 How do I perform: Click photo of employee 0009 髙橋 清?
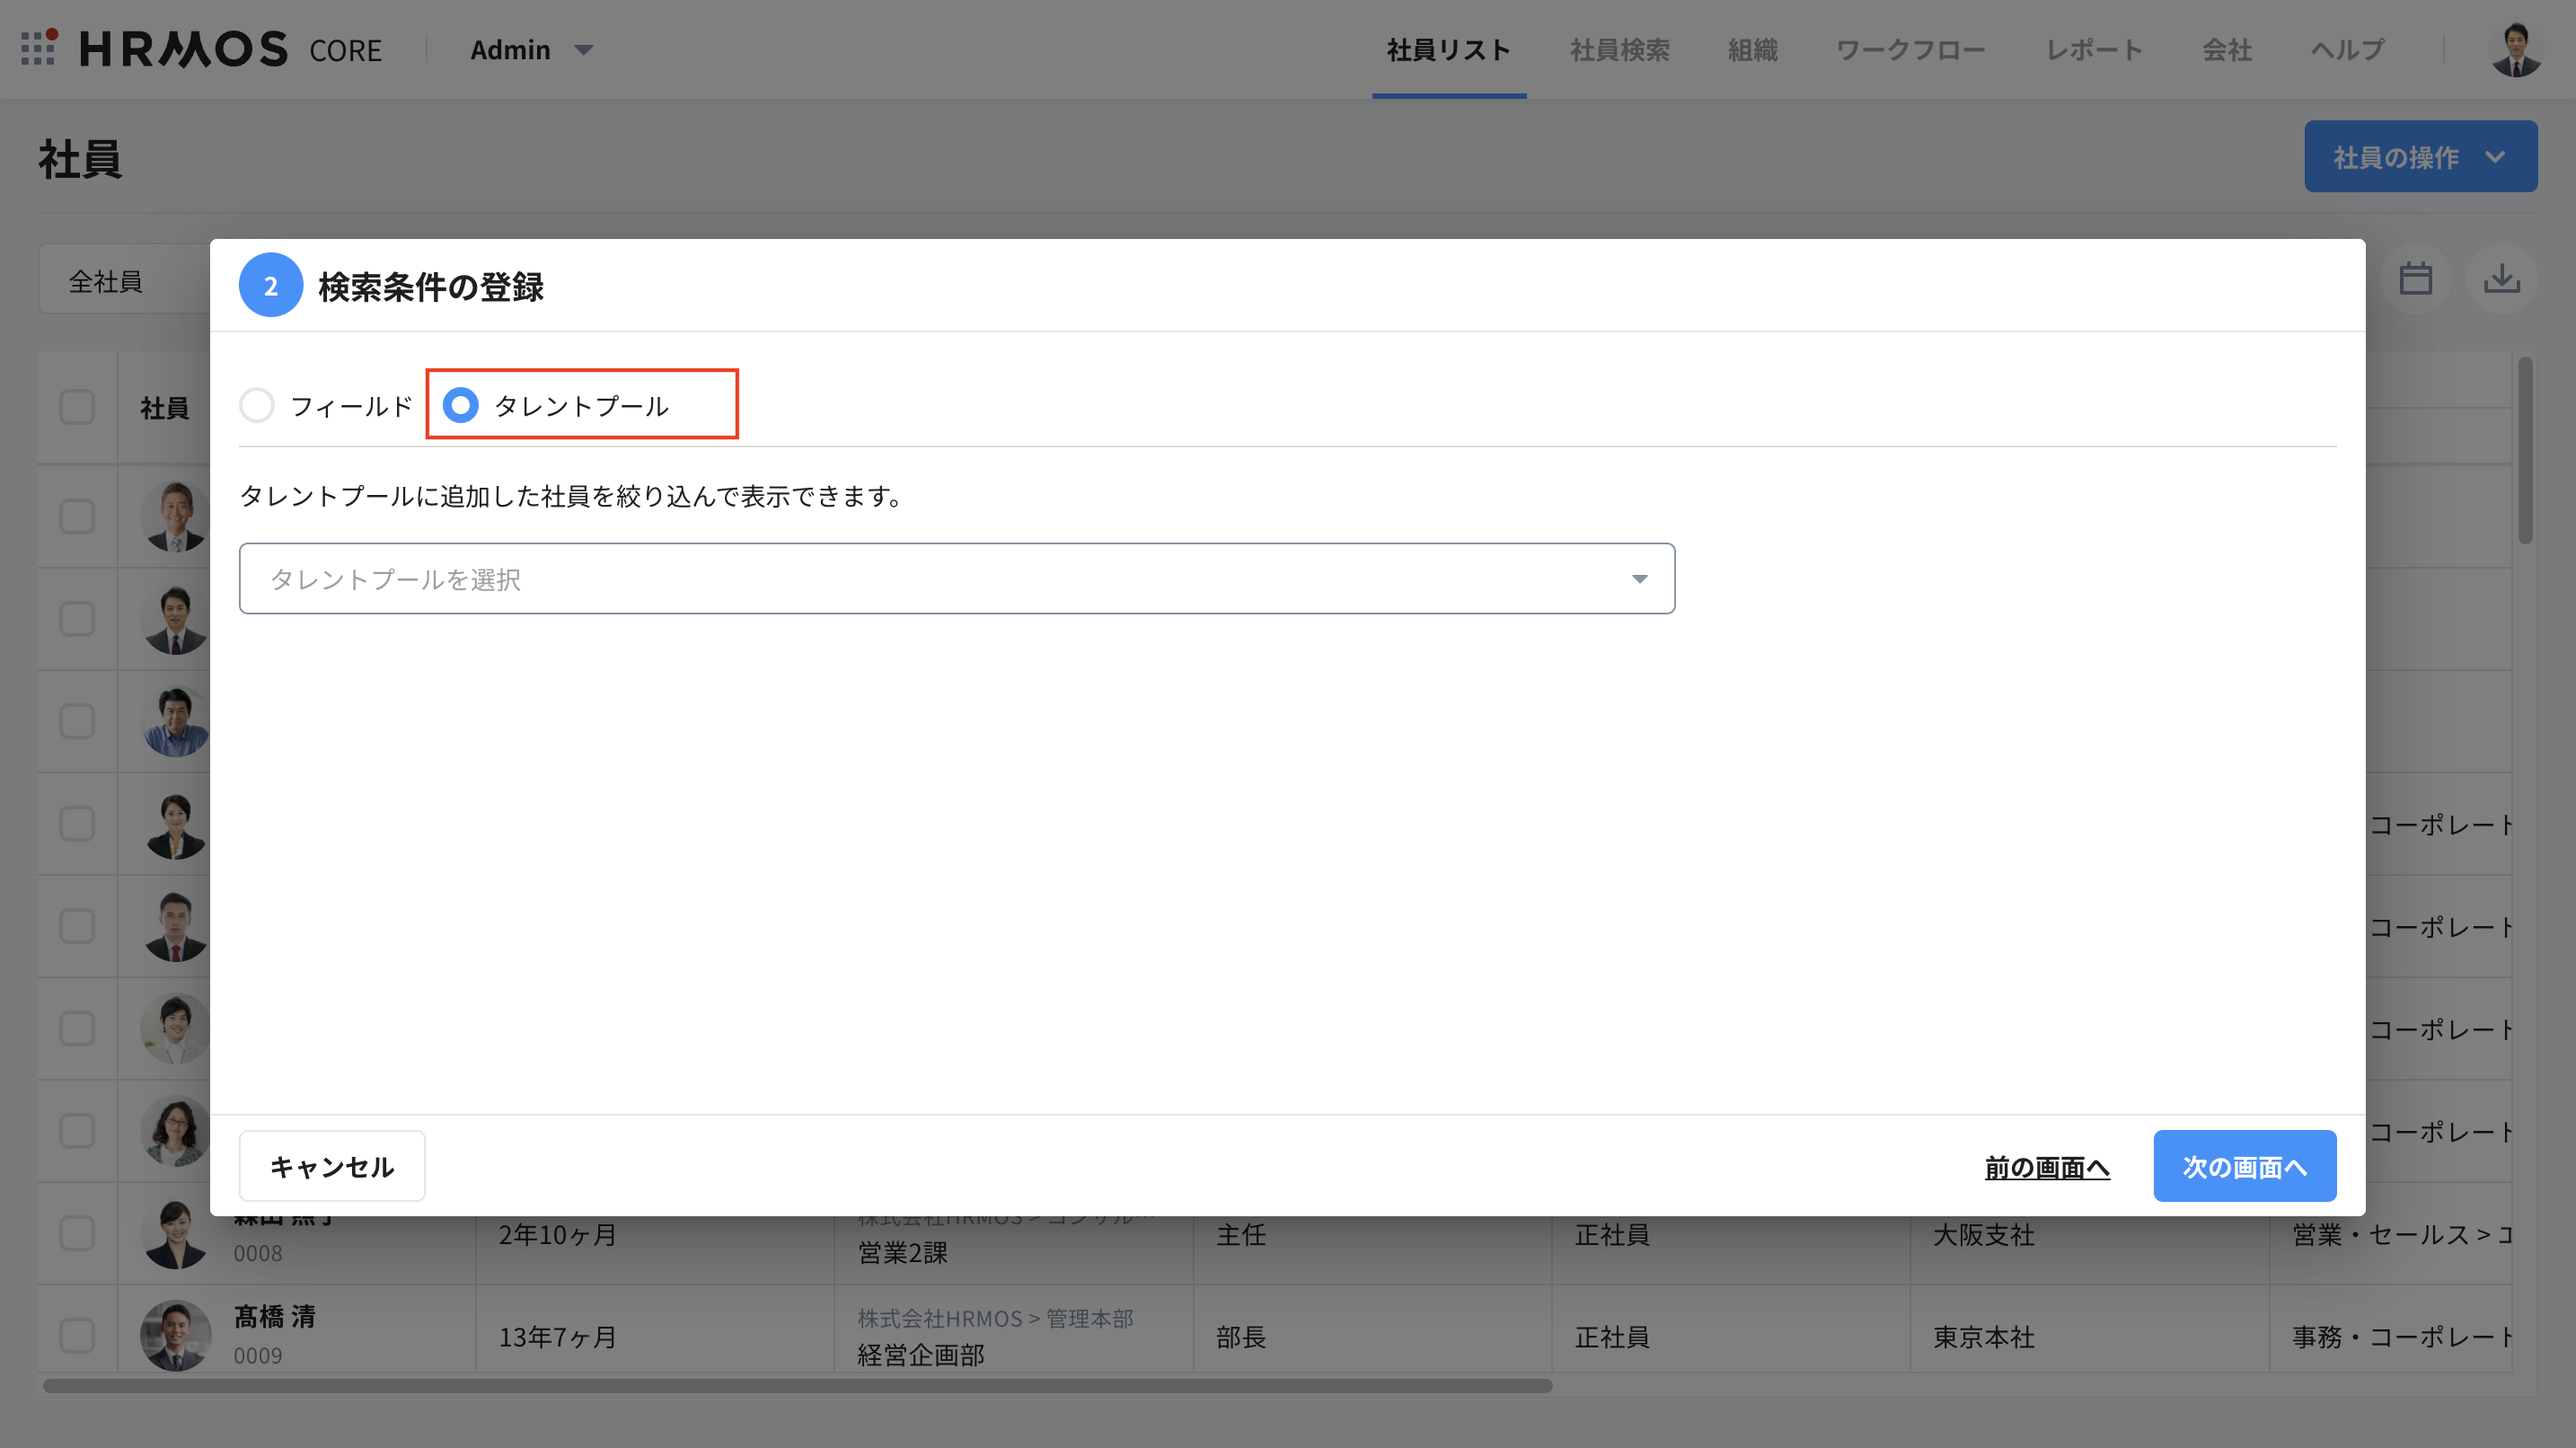(175, 1335)
